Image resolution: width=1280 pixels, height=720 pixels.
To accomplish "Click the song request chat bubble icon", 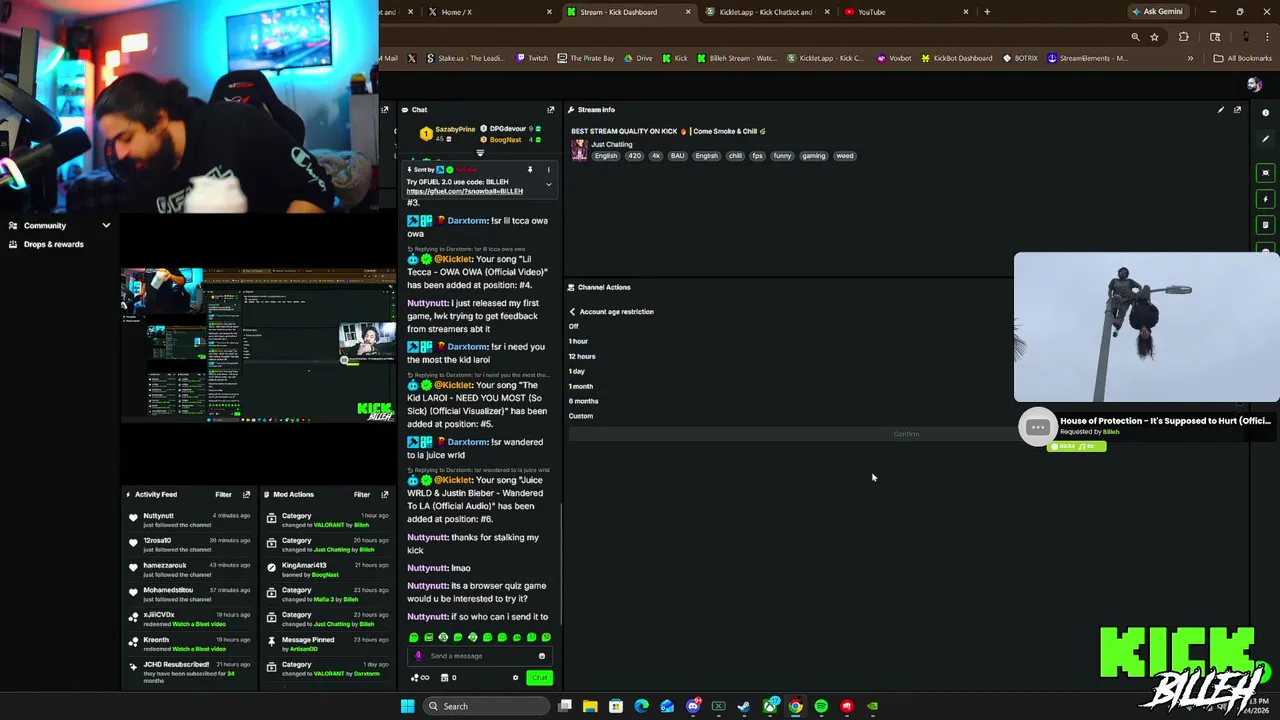I will 1037,427.
